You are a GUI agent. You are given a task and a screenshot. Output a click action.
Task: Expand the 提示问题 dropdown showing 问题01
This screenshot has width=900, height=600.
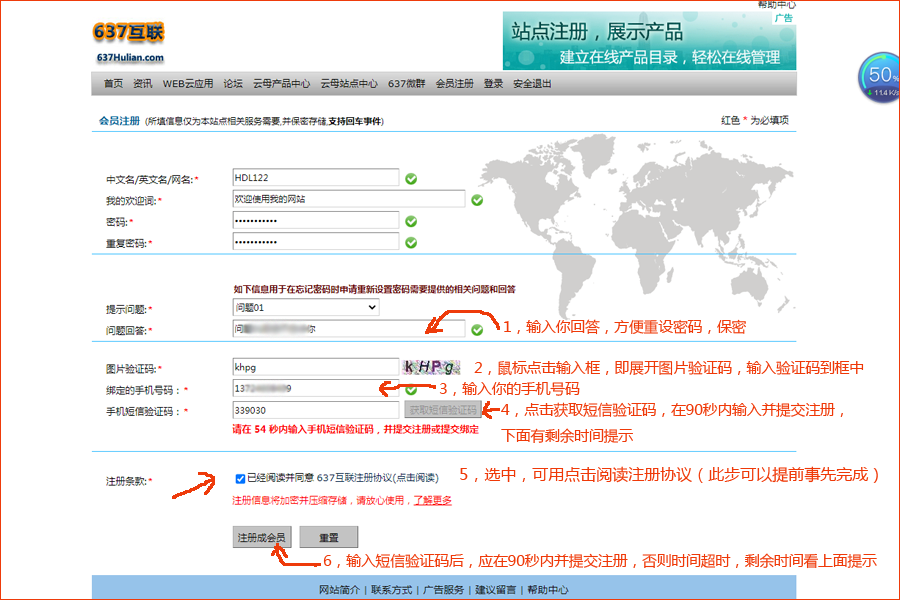pyautogui.click(x=305, y=308)
